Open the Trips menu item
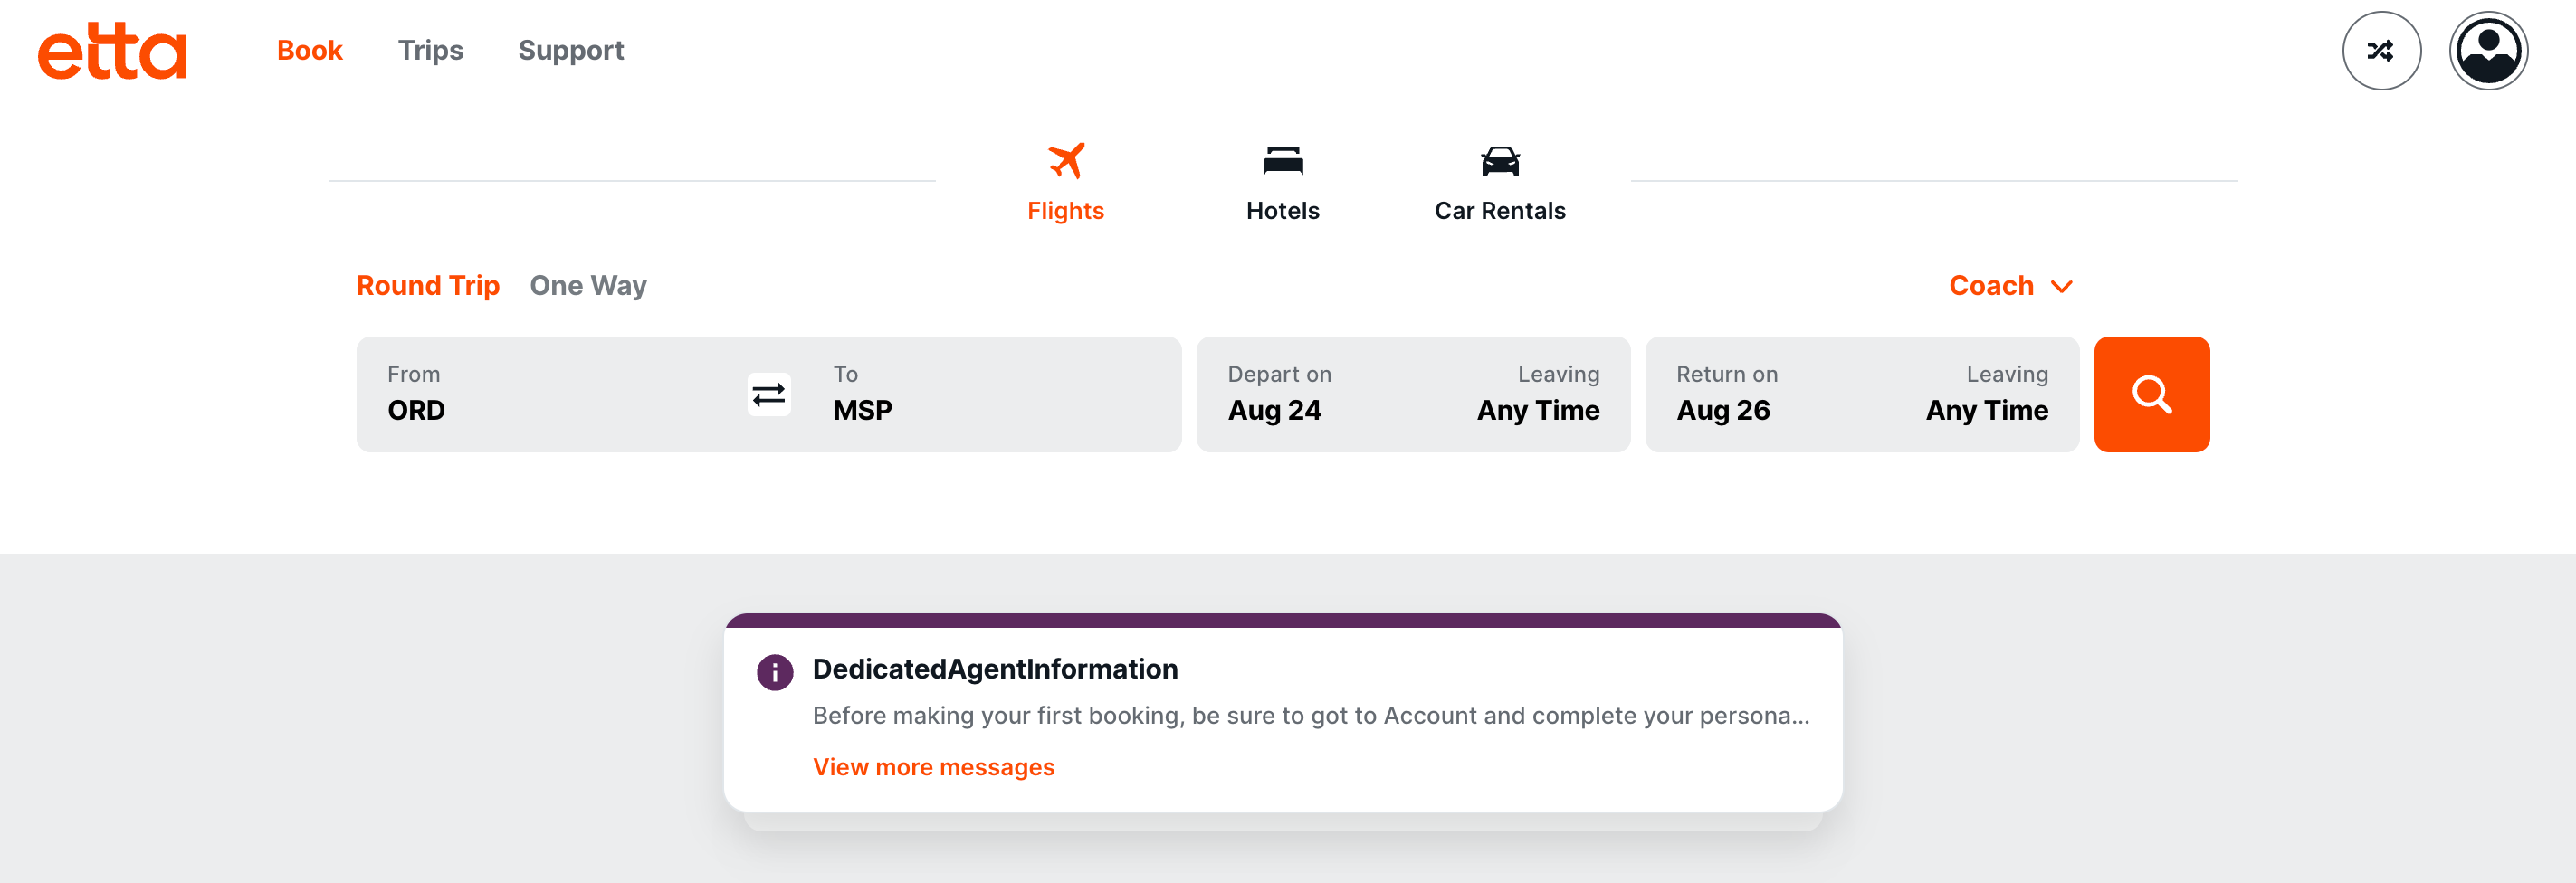Viewport: 2576px width, 883px height. (430, 51)
